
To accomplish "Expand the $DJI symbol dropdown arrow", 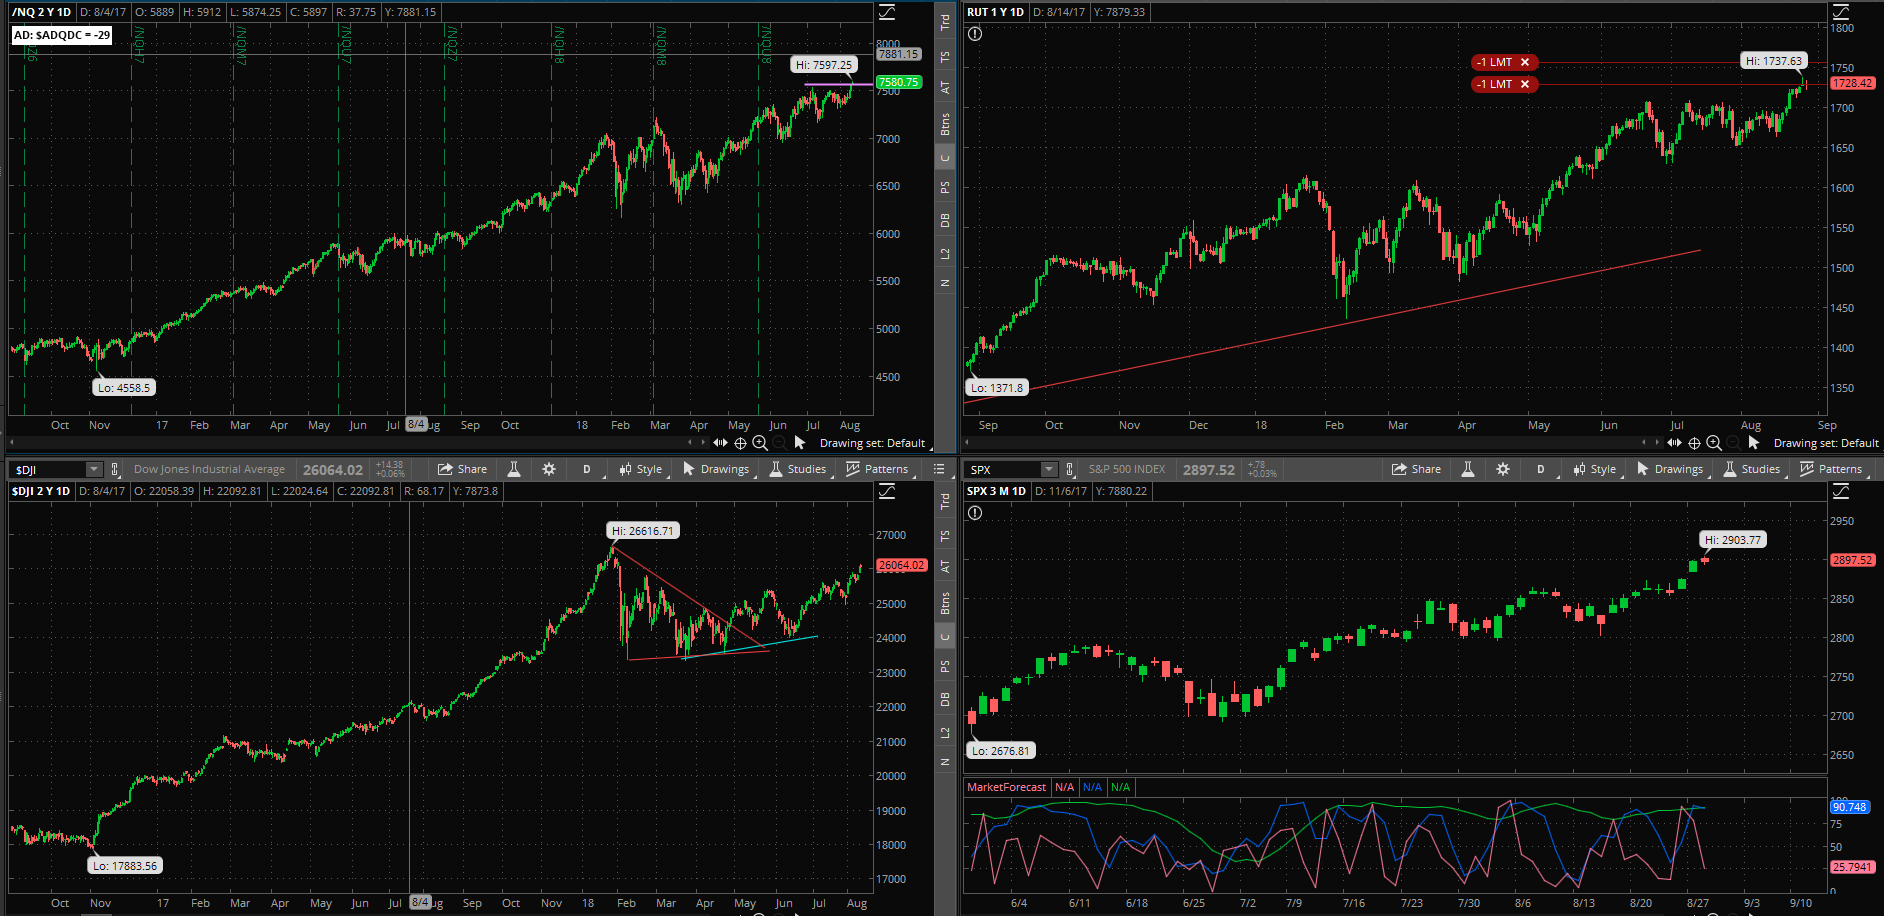I will 94,469.
